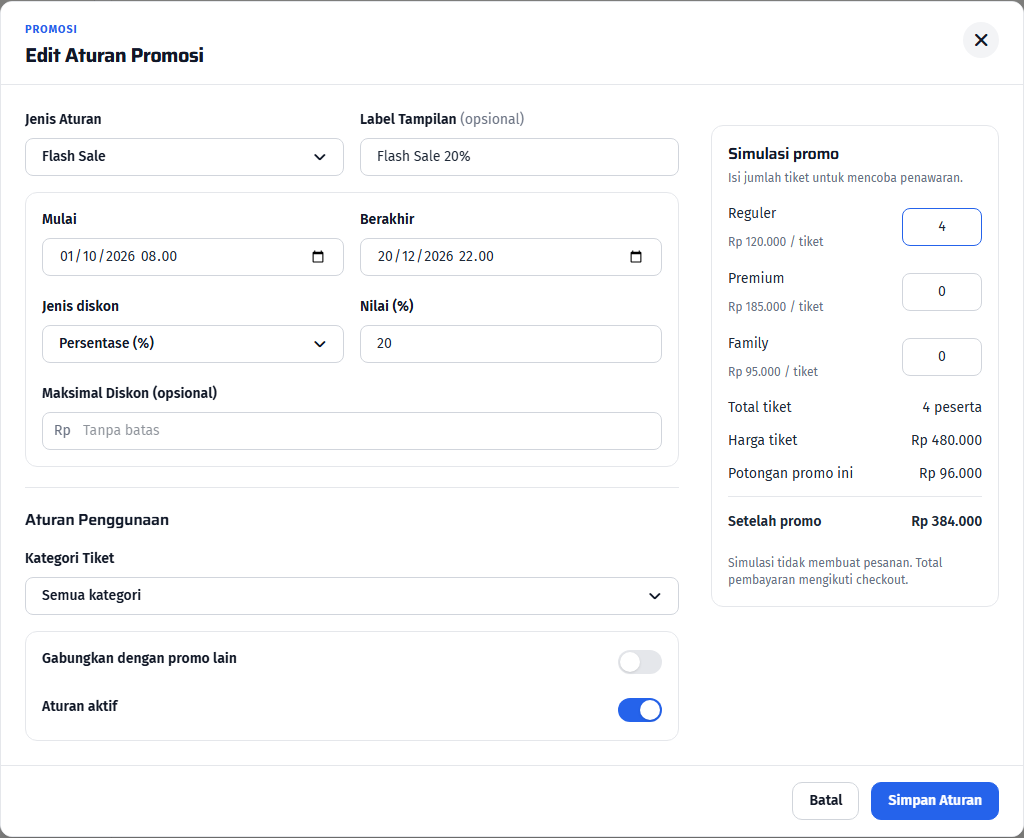Click the Harga tiket value Rp 480.000
Viewport: 1024px width, 838px height.
946,440
